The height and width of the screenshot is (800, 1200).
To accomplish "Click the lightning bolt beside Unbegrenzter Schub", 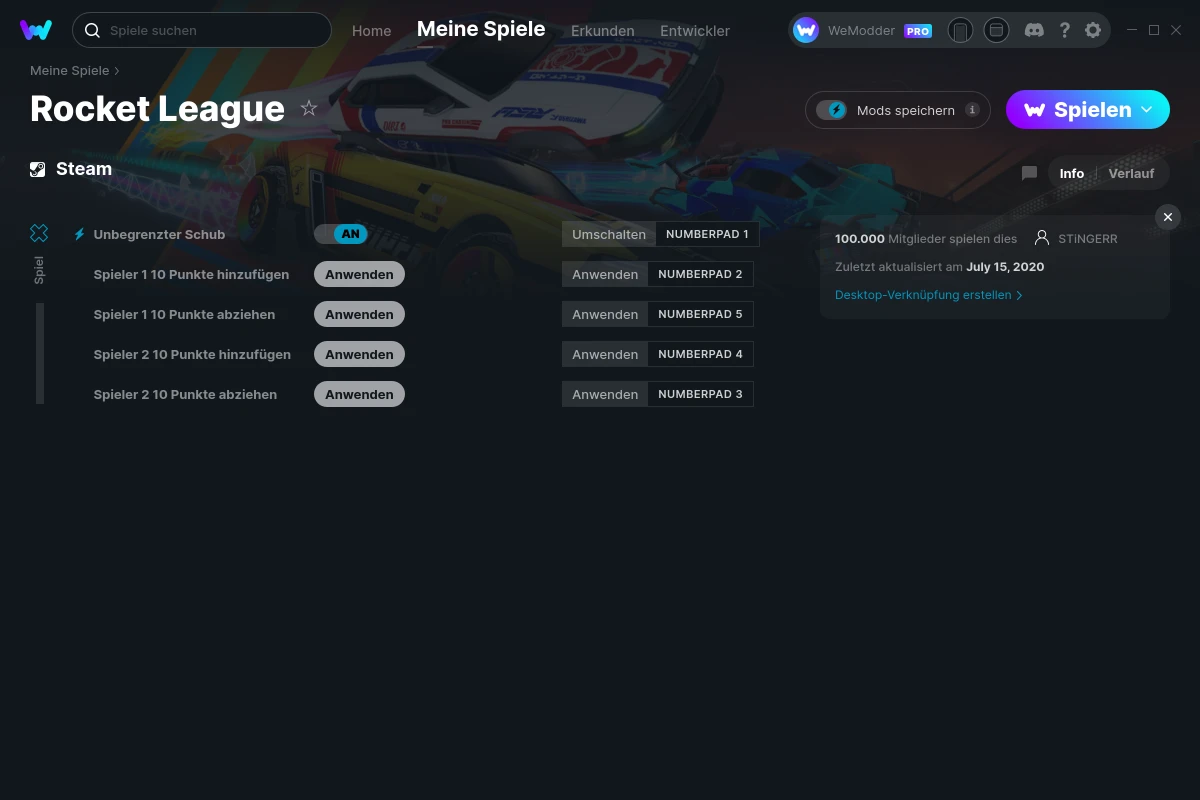I will pyautogui.click(x=79, y=234).
